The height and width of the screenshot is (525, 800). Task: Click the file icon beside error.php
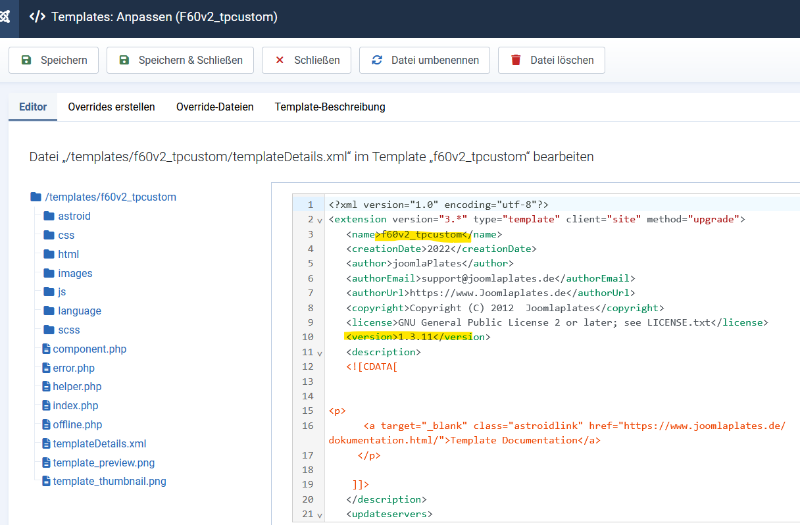[x=46, y=367]
